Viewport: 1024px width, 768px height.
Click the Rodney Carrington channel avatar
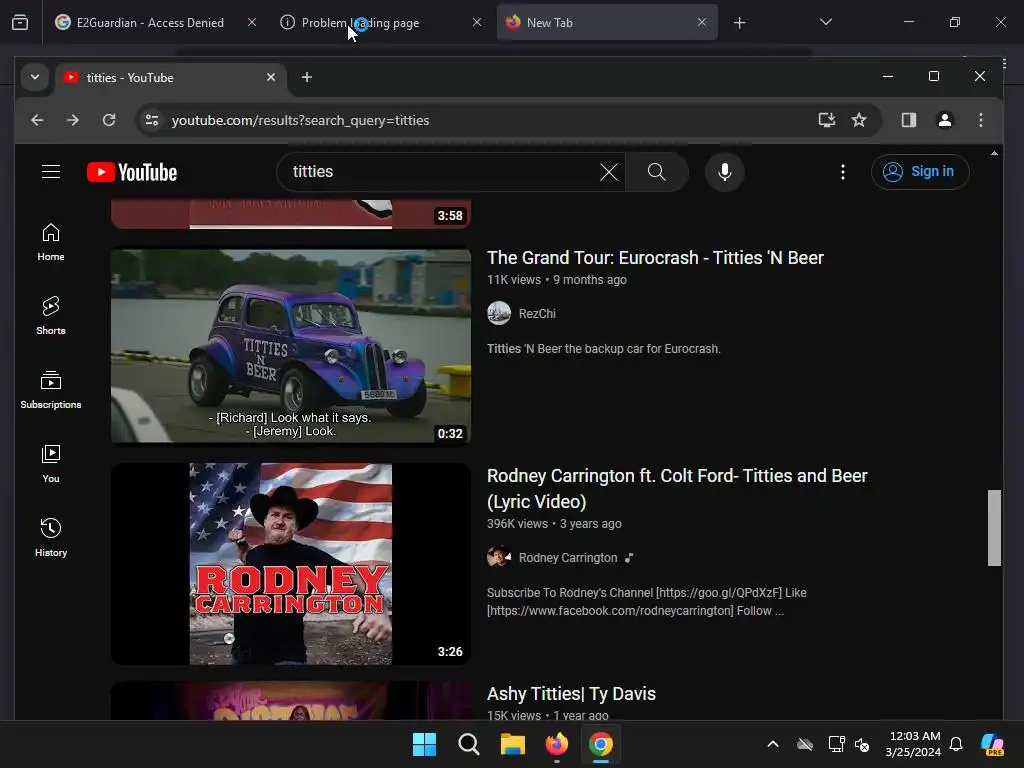499,558
